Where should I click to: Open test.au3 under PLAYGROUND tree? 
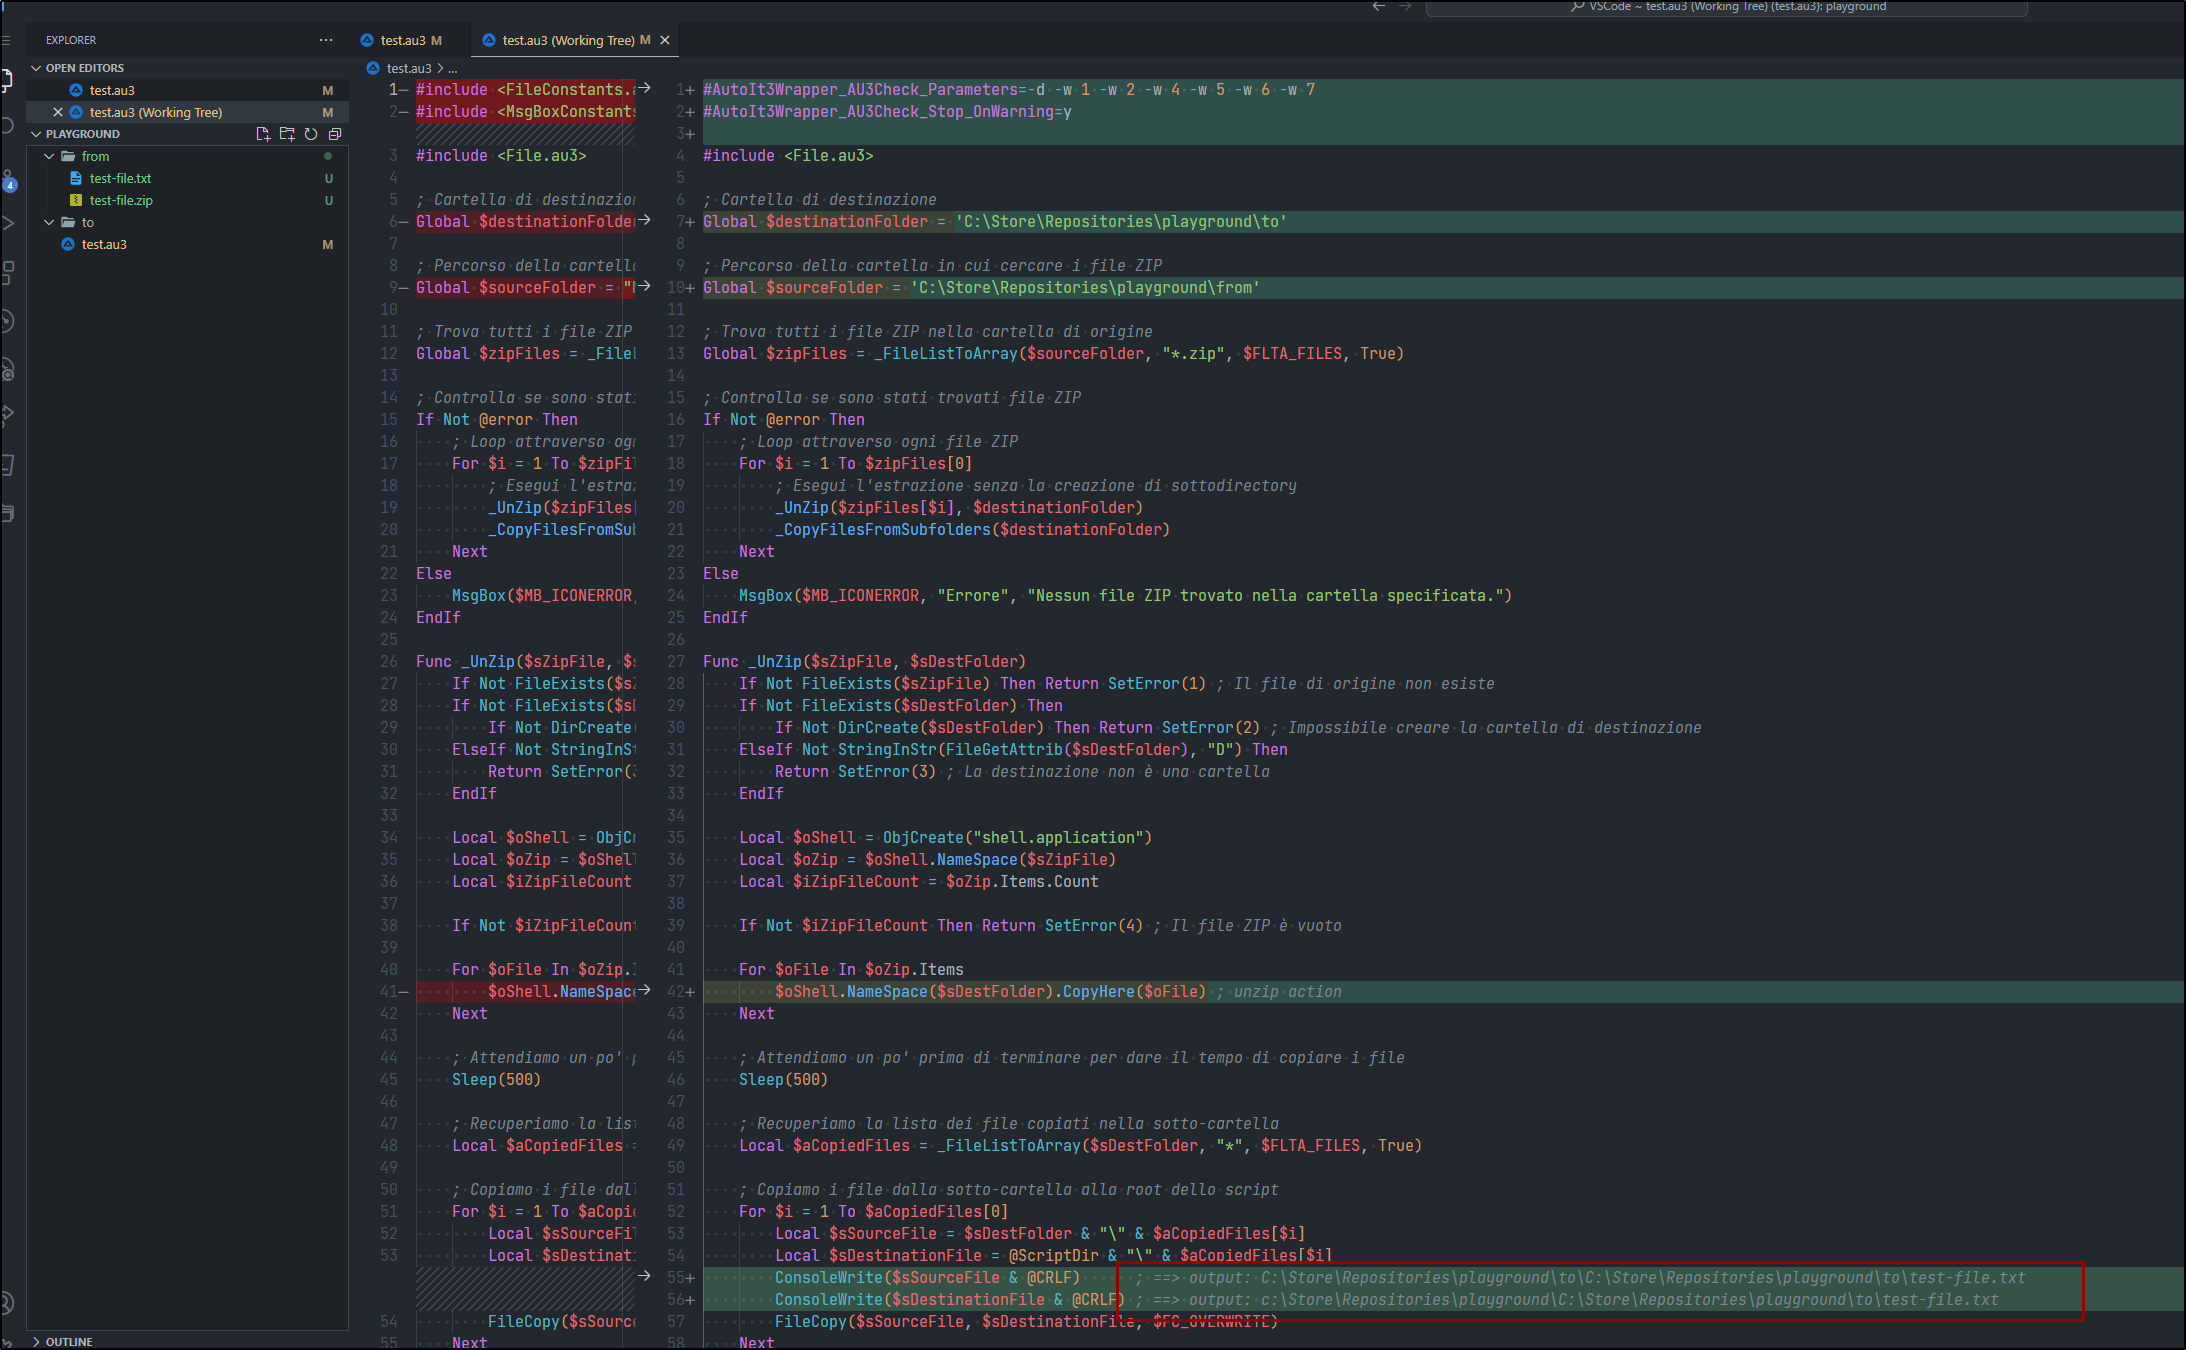(x=187, y=244)
